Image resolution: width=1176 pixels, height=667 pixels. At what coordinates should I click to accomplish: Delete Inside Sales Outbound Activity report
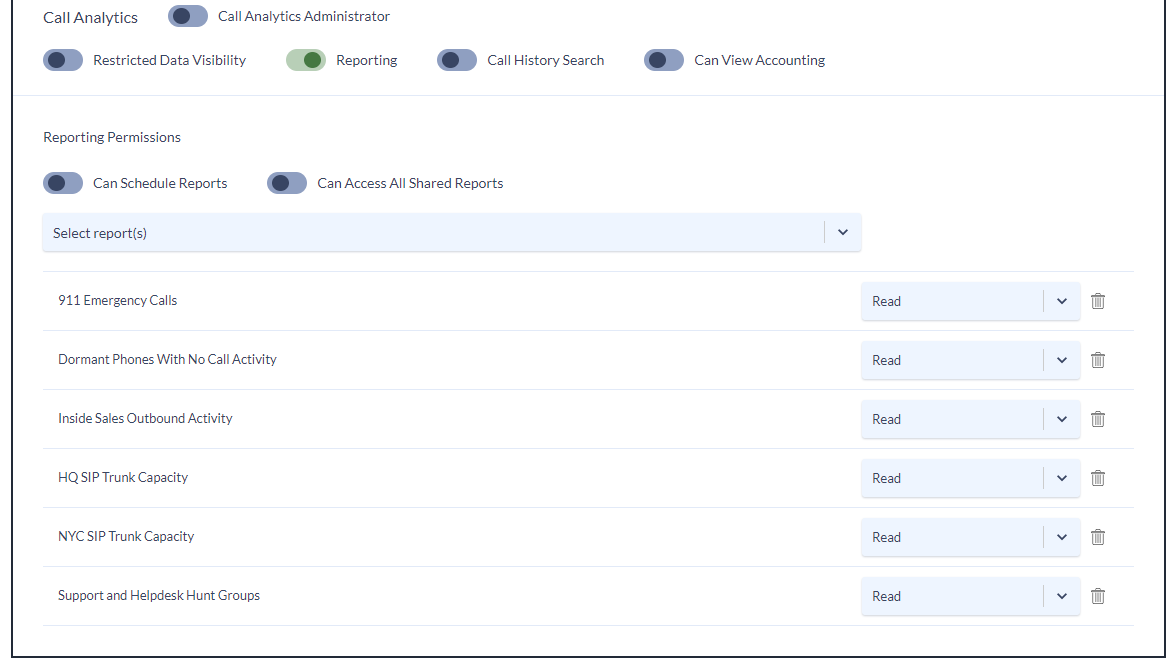[x=1097, y=419]
